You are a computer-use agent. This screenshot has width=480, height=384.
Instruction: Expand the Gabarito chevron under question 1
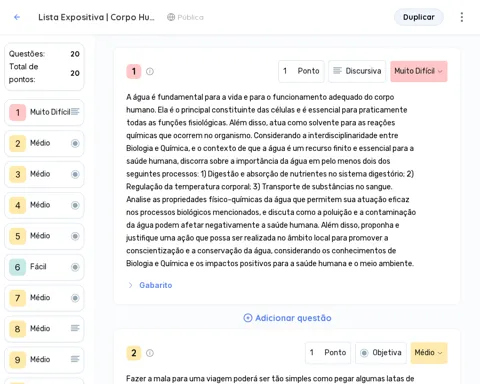click(x=131, y=285)
